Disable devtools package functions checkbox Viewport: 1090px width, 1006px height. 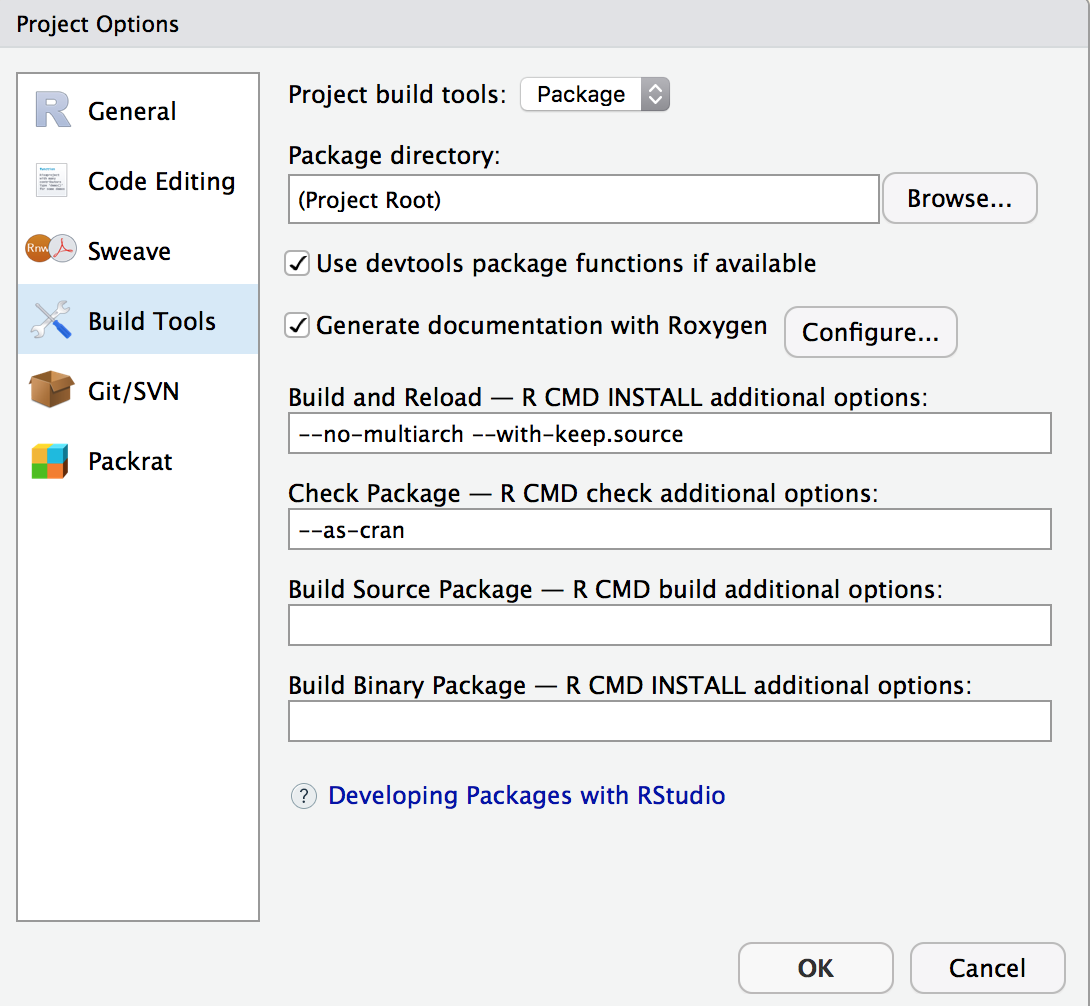(x=297, y=264)
